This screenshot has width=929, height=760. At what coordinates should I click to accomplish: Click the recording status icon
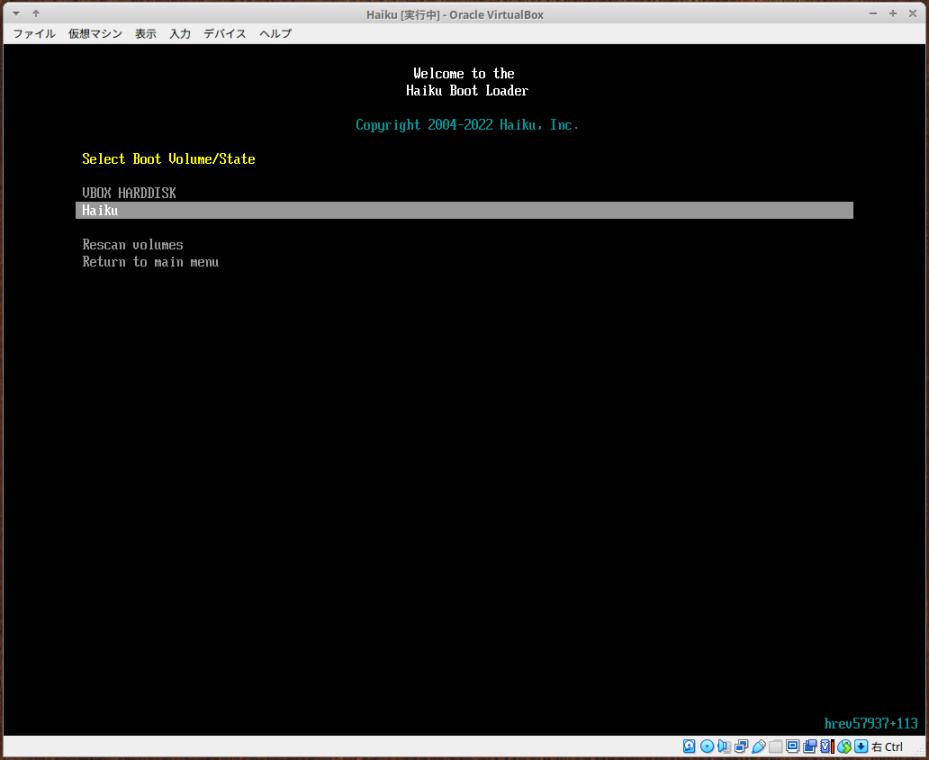pyautogui.click(x=810, y=746)
